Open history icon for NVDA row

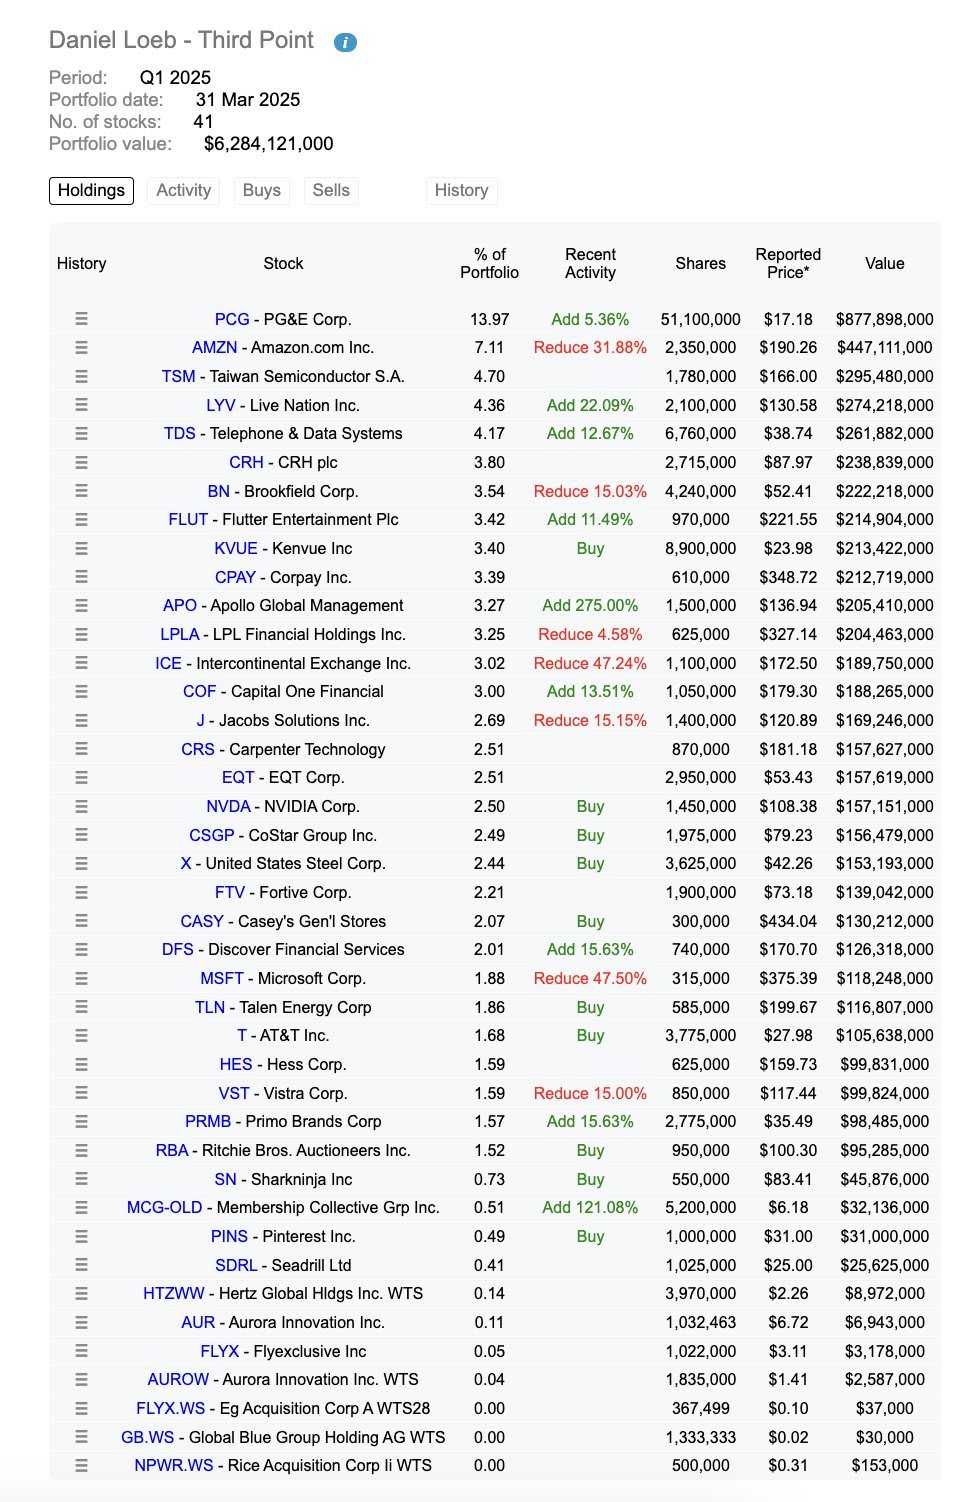pyautogui.click(x=81, y=806)
